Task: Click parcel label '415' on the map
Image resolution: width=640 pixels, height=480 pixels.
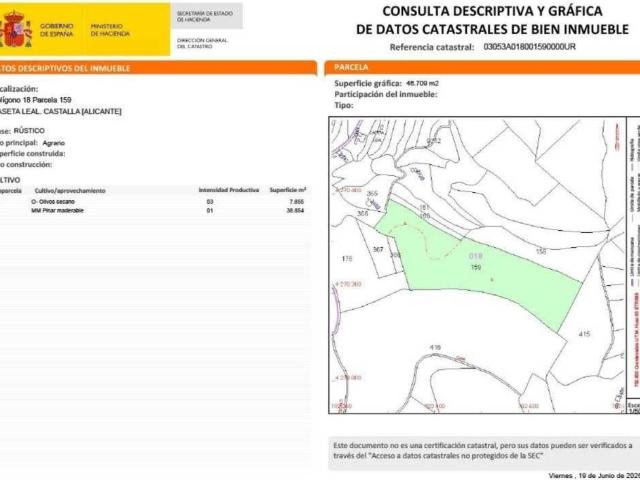Action: (584, 334)
